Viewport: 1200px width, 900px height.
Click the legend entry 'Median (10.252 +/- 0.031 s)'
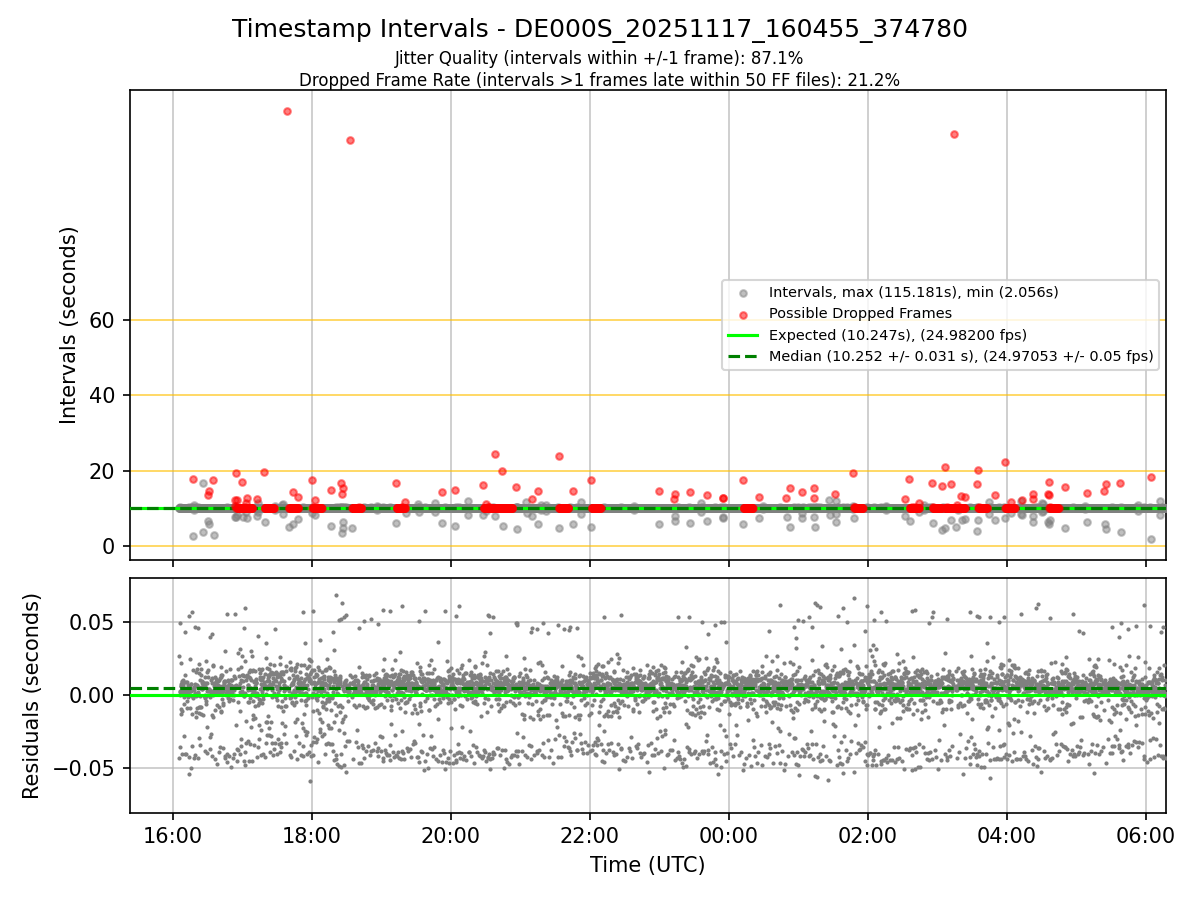click(x=961, y=355)
